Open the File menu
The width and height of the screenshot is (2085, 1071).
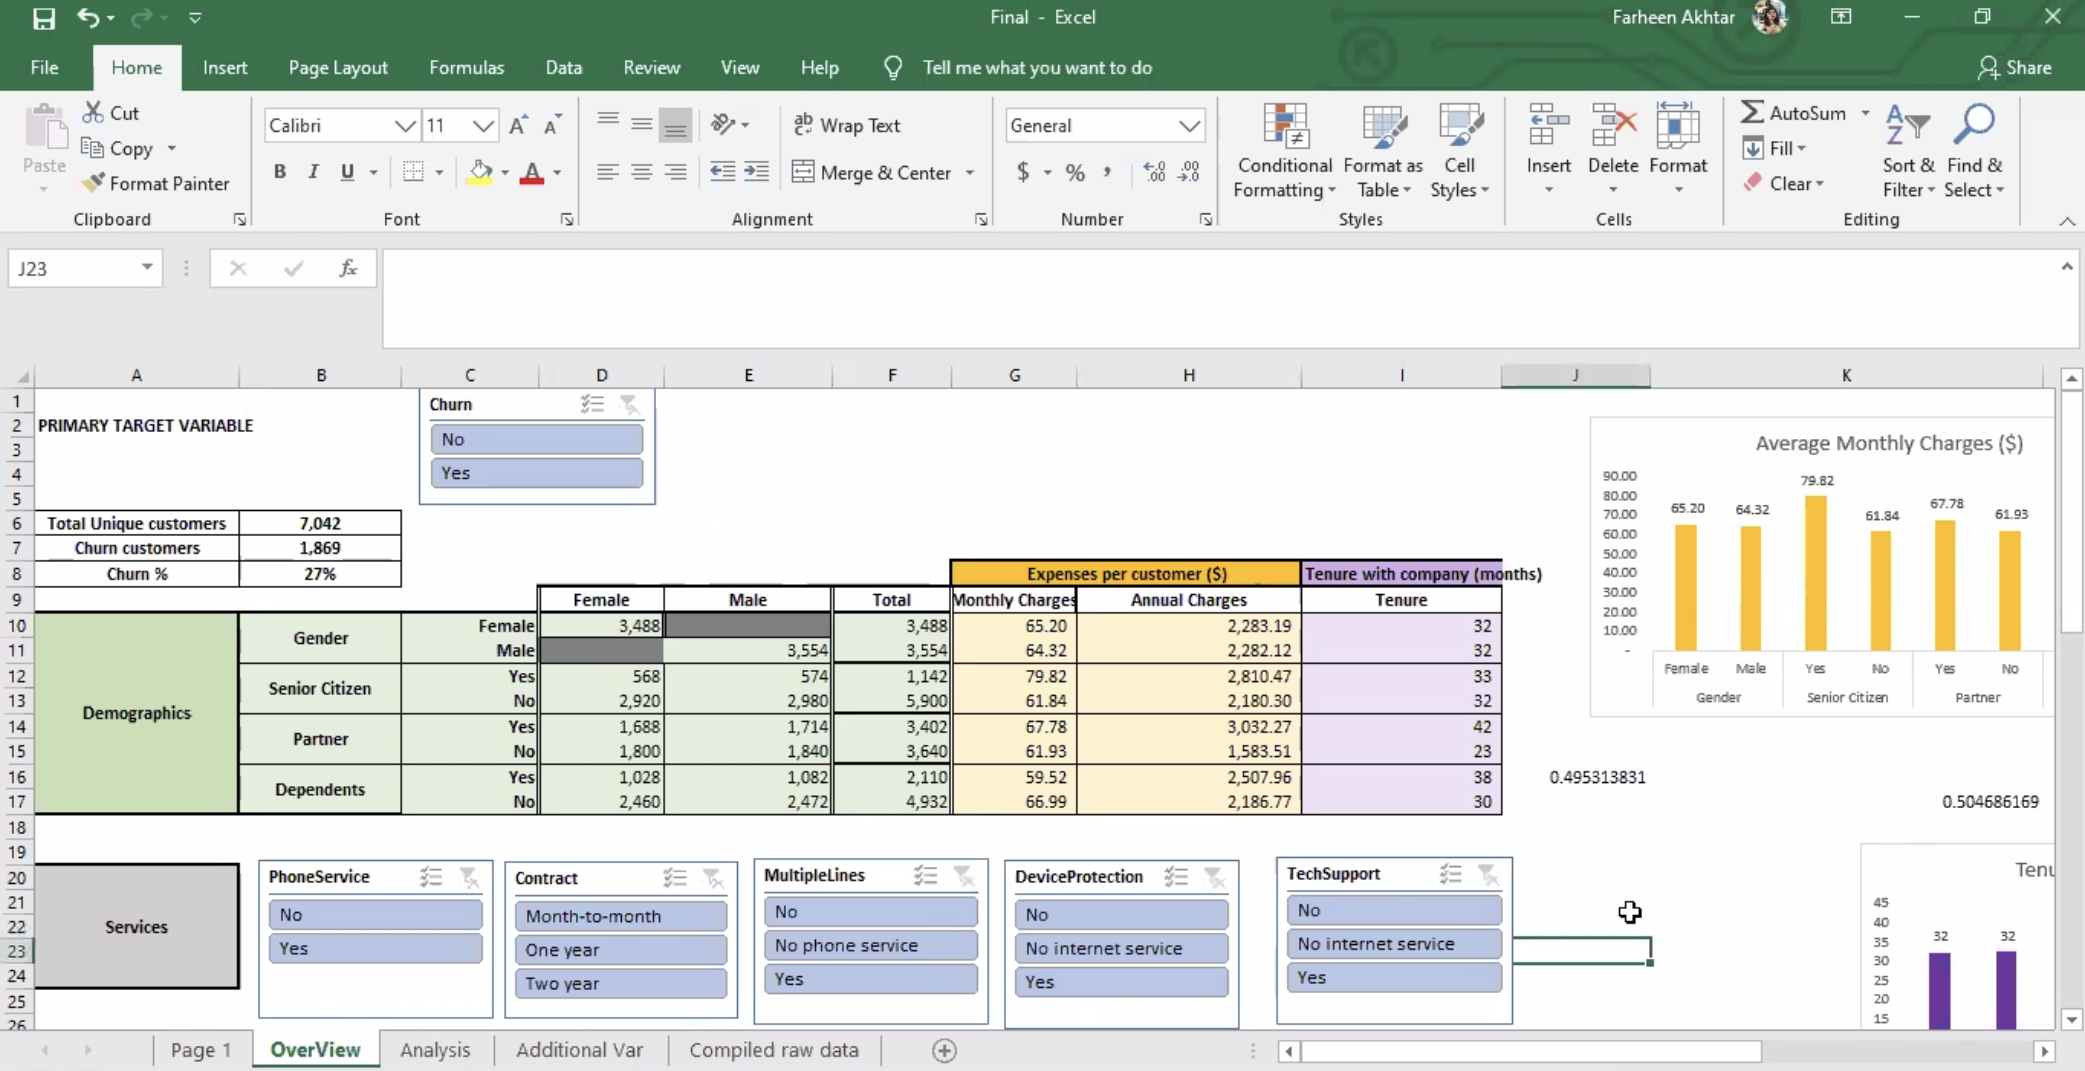(x=44, y=67)
